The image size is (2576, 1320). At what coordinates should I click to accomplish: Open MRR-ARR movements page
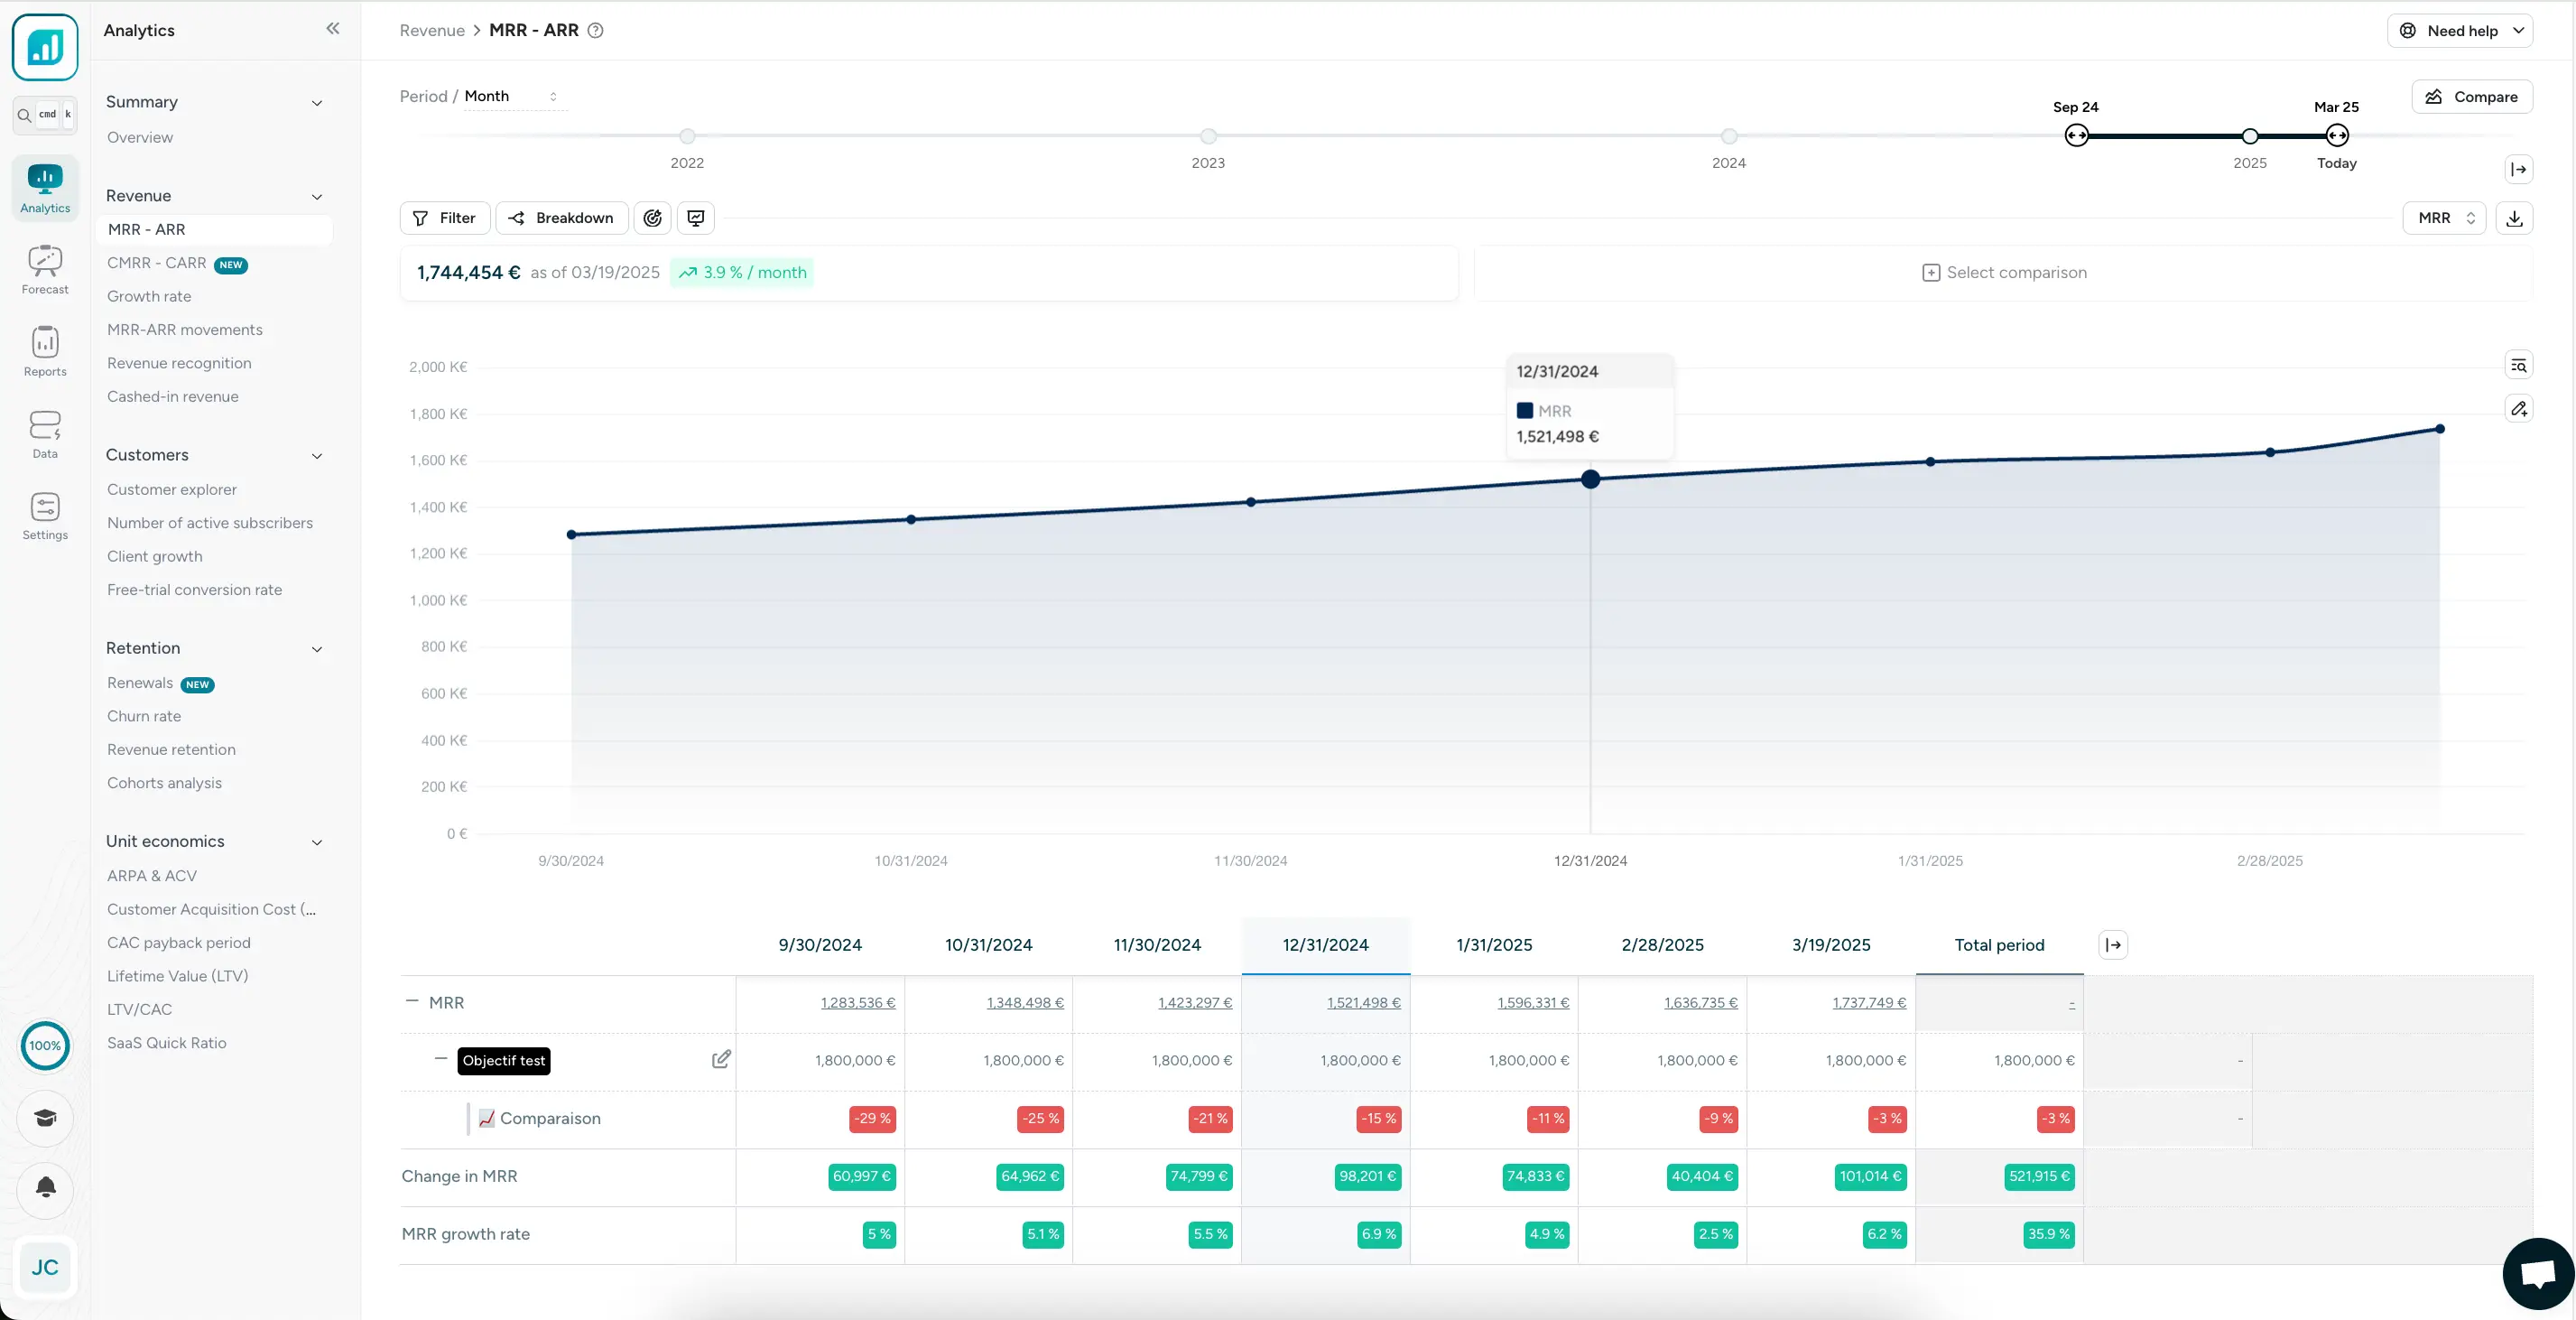click(x=185, y=329)
